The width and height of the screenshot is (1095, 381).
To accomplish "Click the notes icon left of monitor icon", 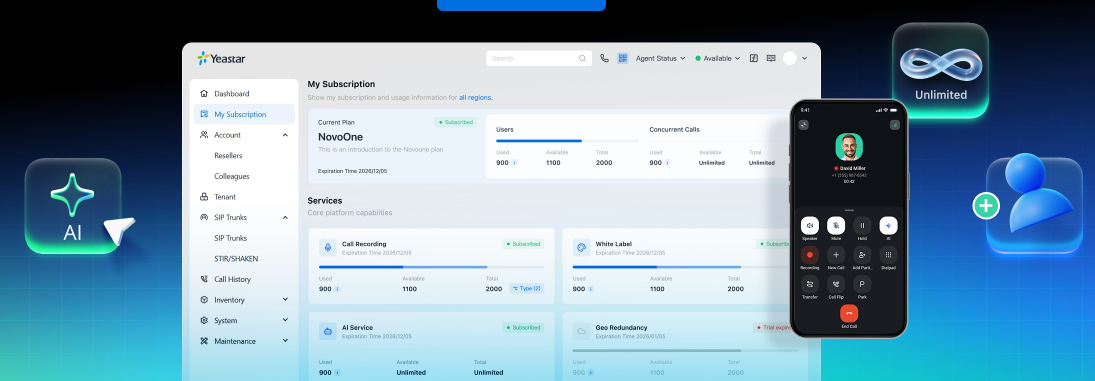I will [754, 59].
